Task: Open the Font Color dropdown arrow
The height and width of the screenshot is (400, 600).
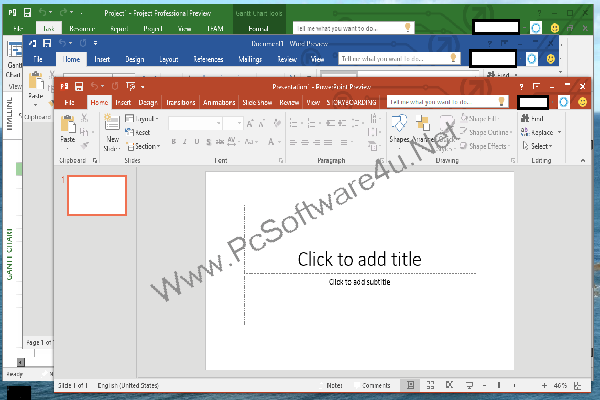Action: 280,142
